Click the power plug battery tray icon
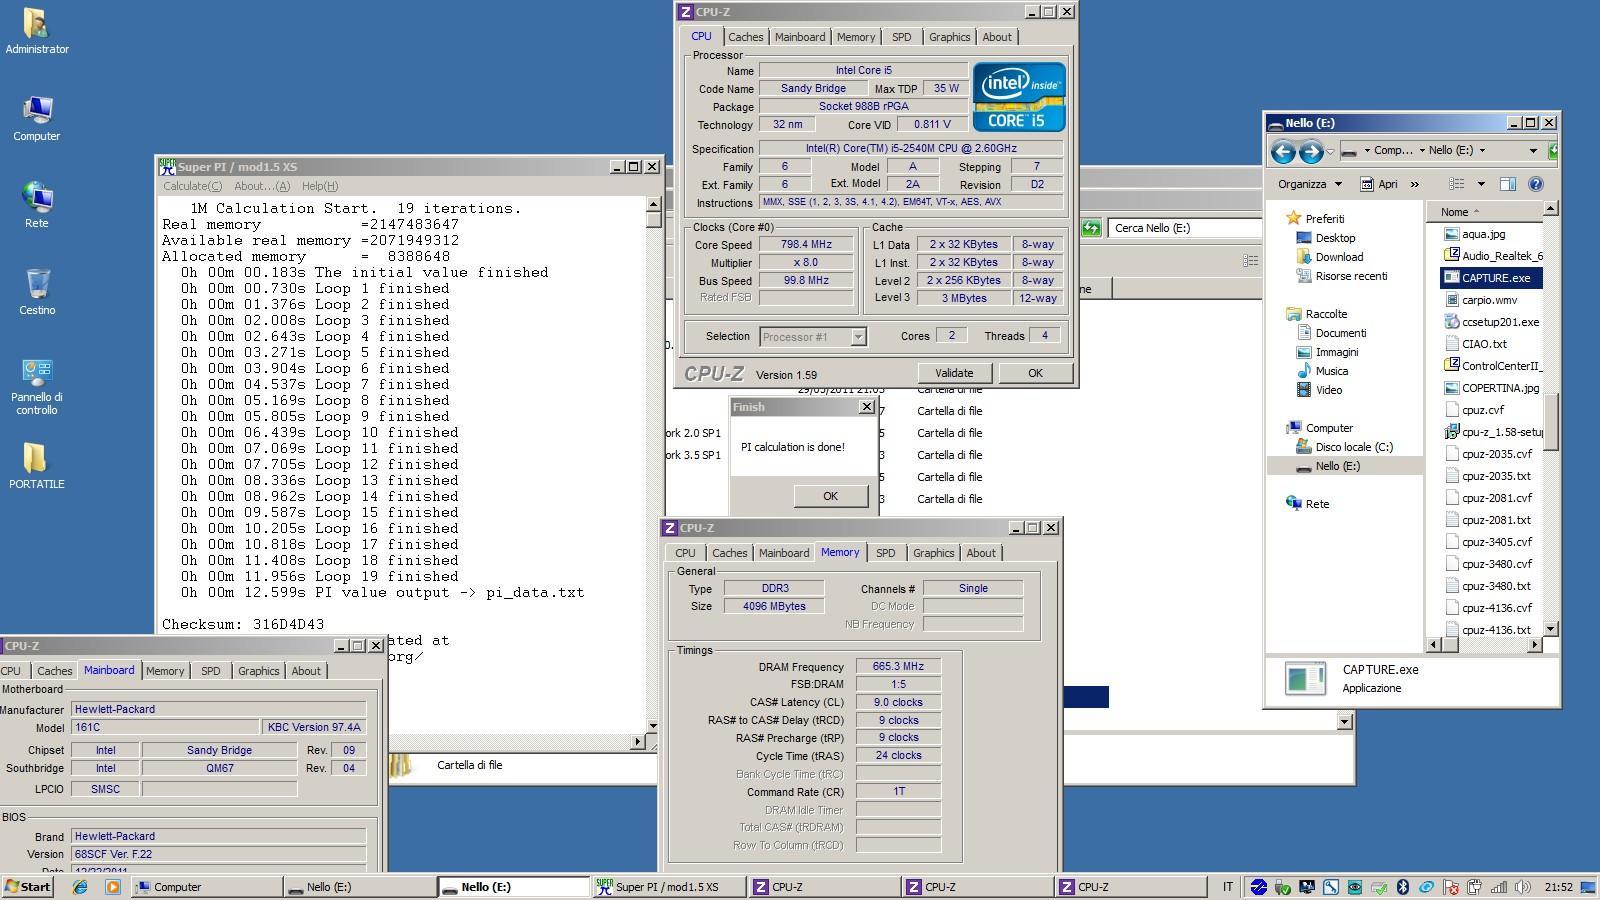Screen dimensions: 1600x900 (1474, 887)
